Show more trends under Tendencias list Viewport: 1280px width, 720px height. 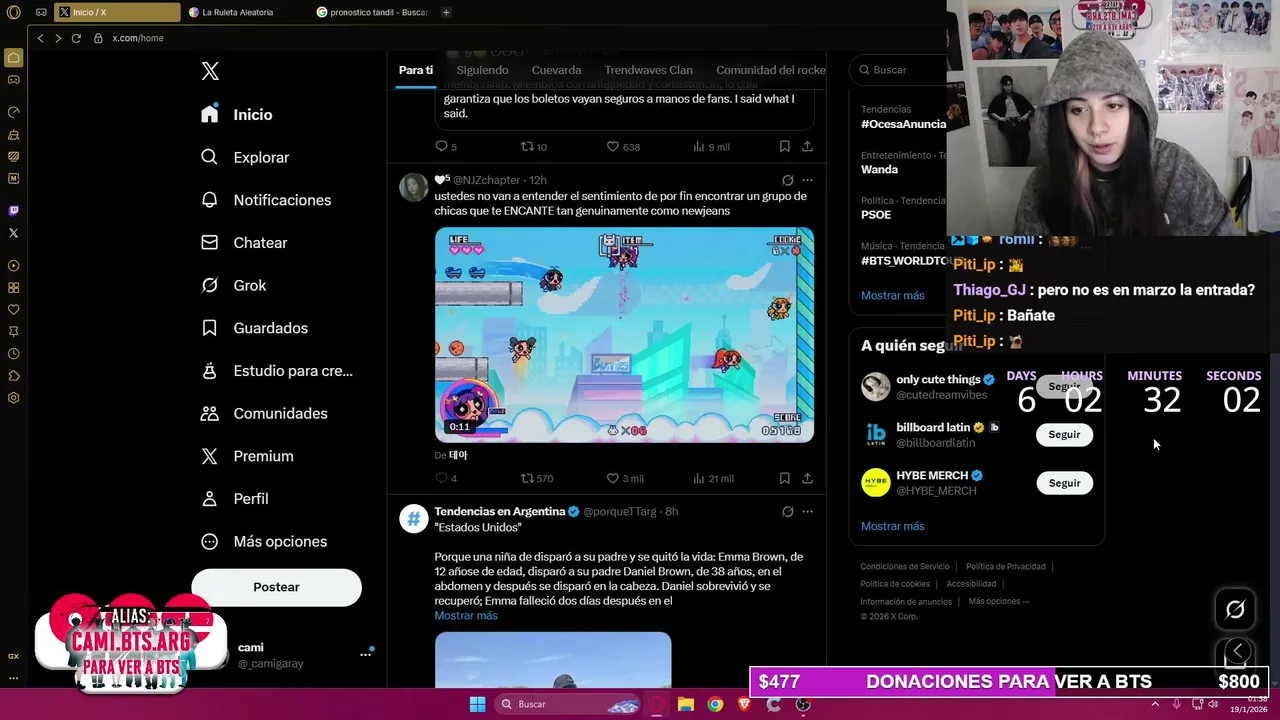tap(892, 295)
